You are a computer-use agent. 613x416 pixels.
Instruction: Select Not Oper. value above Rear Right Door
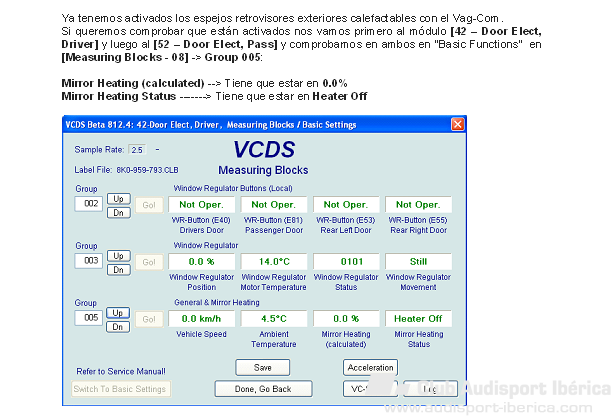[418, 204]
